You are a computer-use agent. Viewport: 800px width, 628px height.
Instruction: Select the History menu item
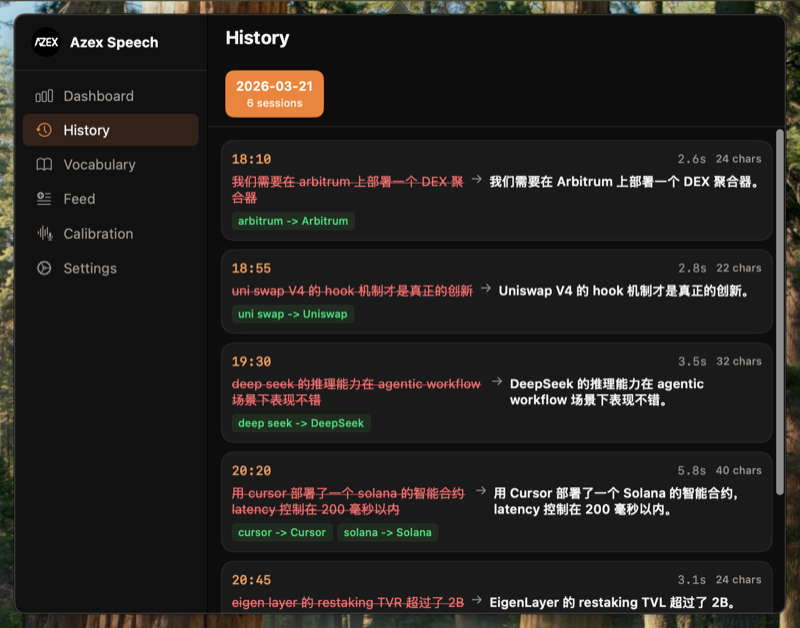coord(111,130)
